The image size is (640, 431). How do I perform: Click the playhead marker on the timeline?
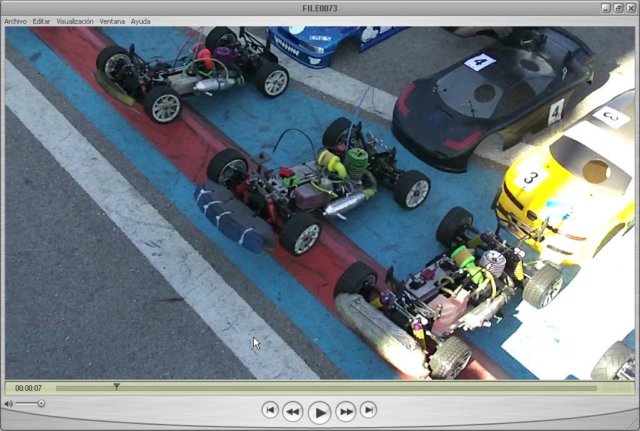coord(116,386)
